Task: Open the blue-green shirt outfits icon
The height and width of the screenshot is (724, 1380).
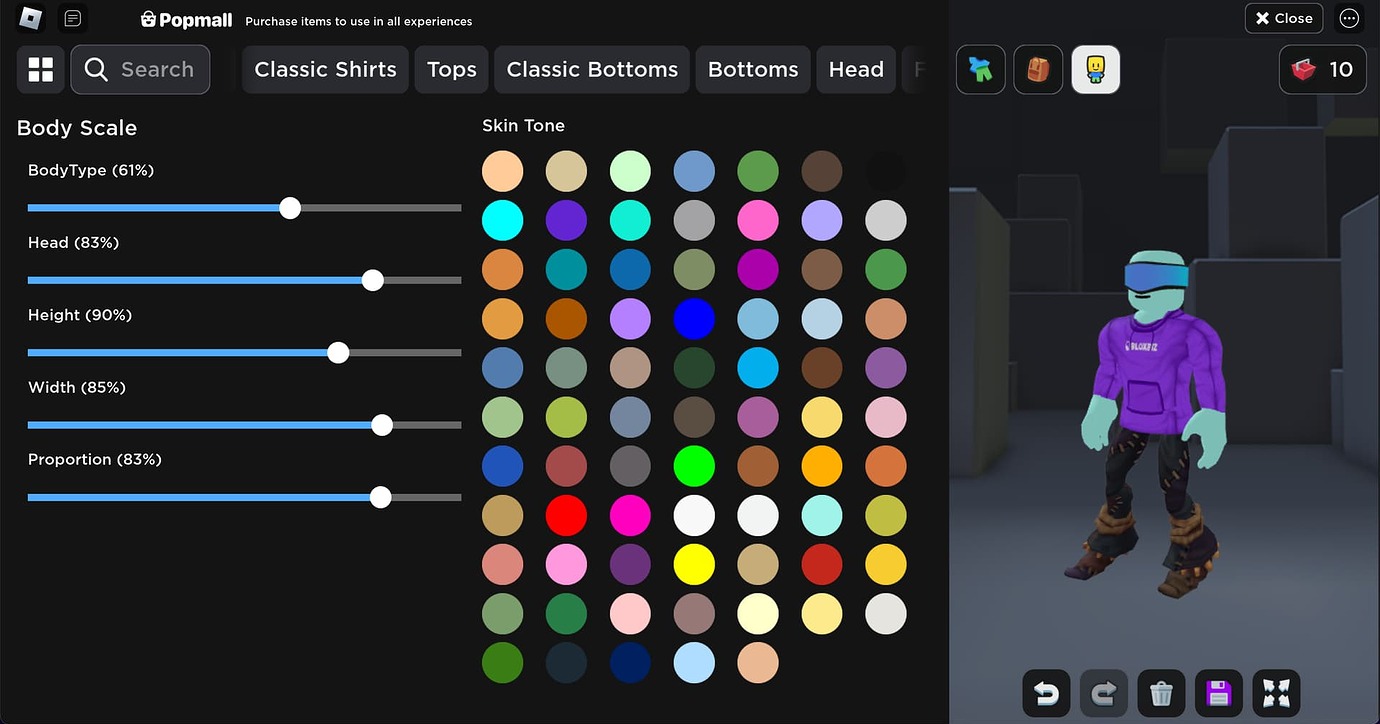Action: click(x=980, y=69)
